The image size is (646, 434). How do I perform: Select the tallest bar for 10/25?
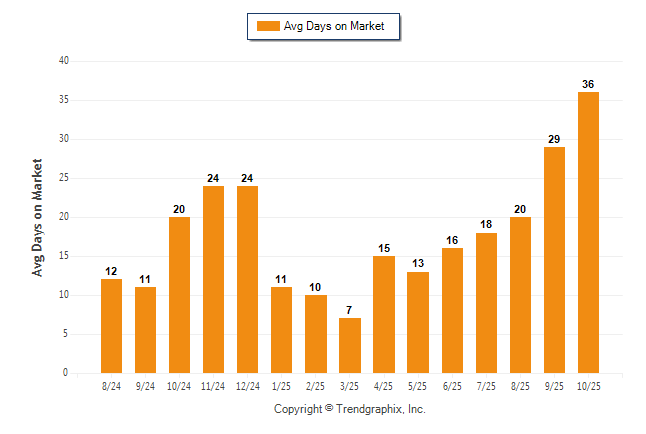pos(588,232)
